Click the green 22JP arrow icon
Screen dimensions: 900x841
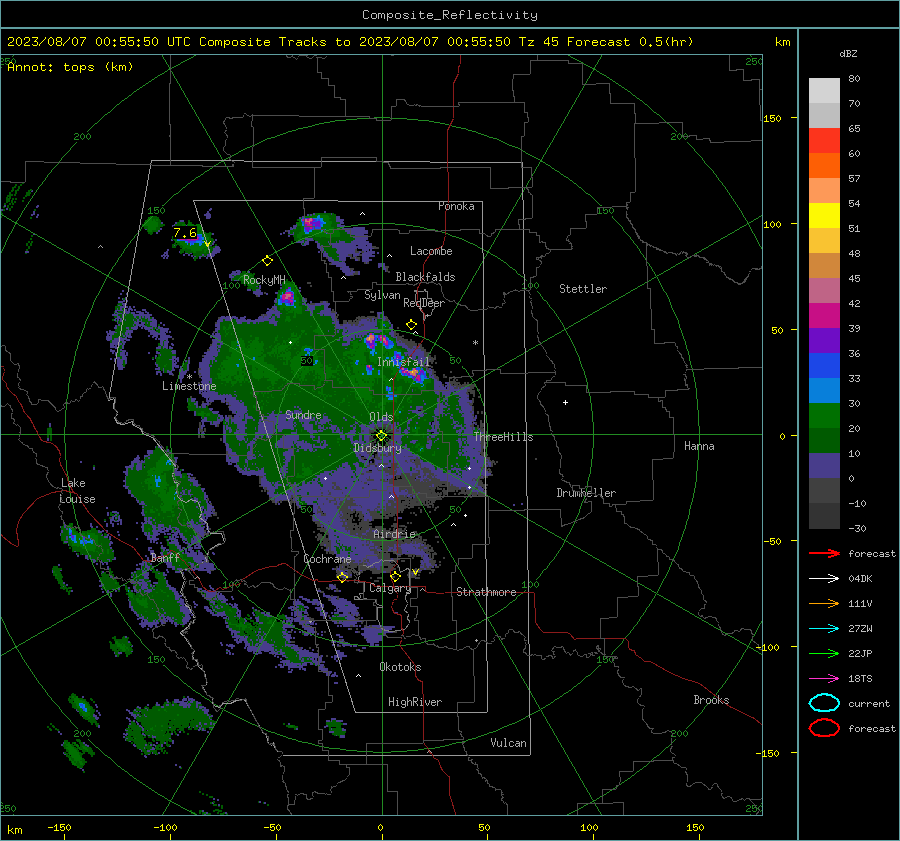click(x=824, y=653)
